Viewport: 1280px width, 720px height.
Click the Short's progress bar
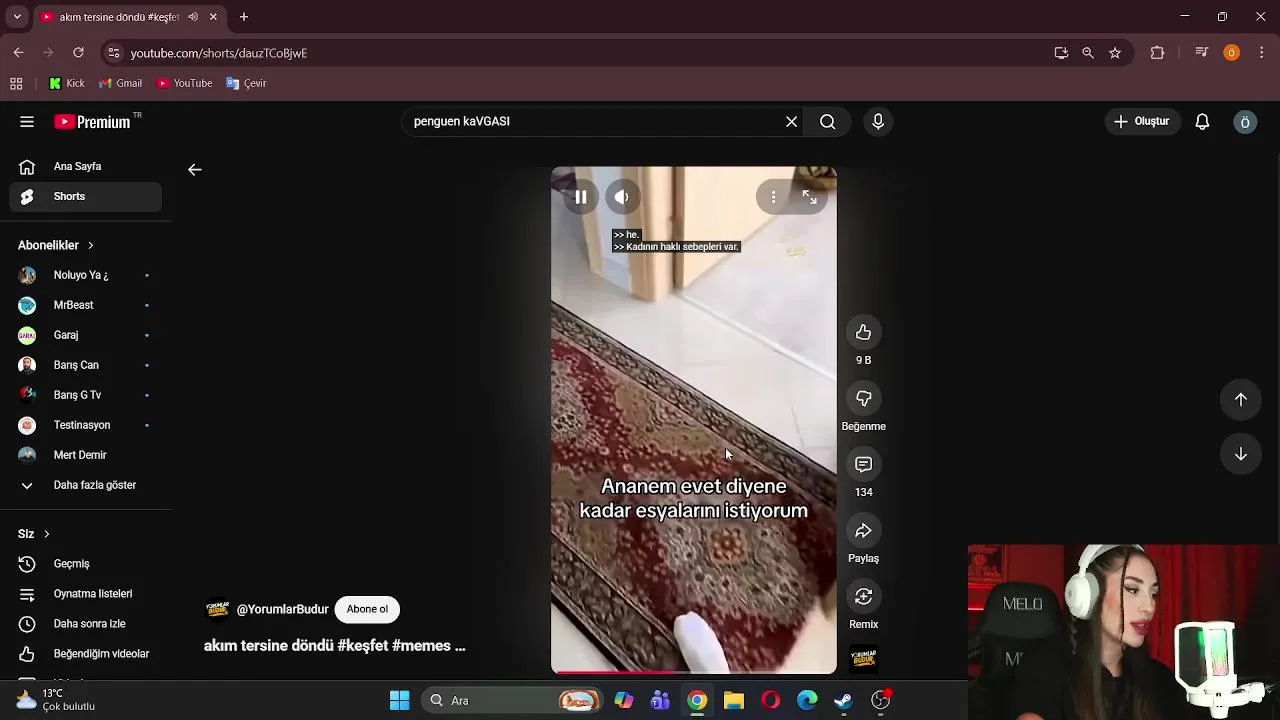694,672
